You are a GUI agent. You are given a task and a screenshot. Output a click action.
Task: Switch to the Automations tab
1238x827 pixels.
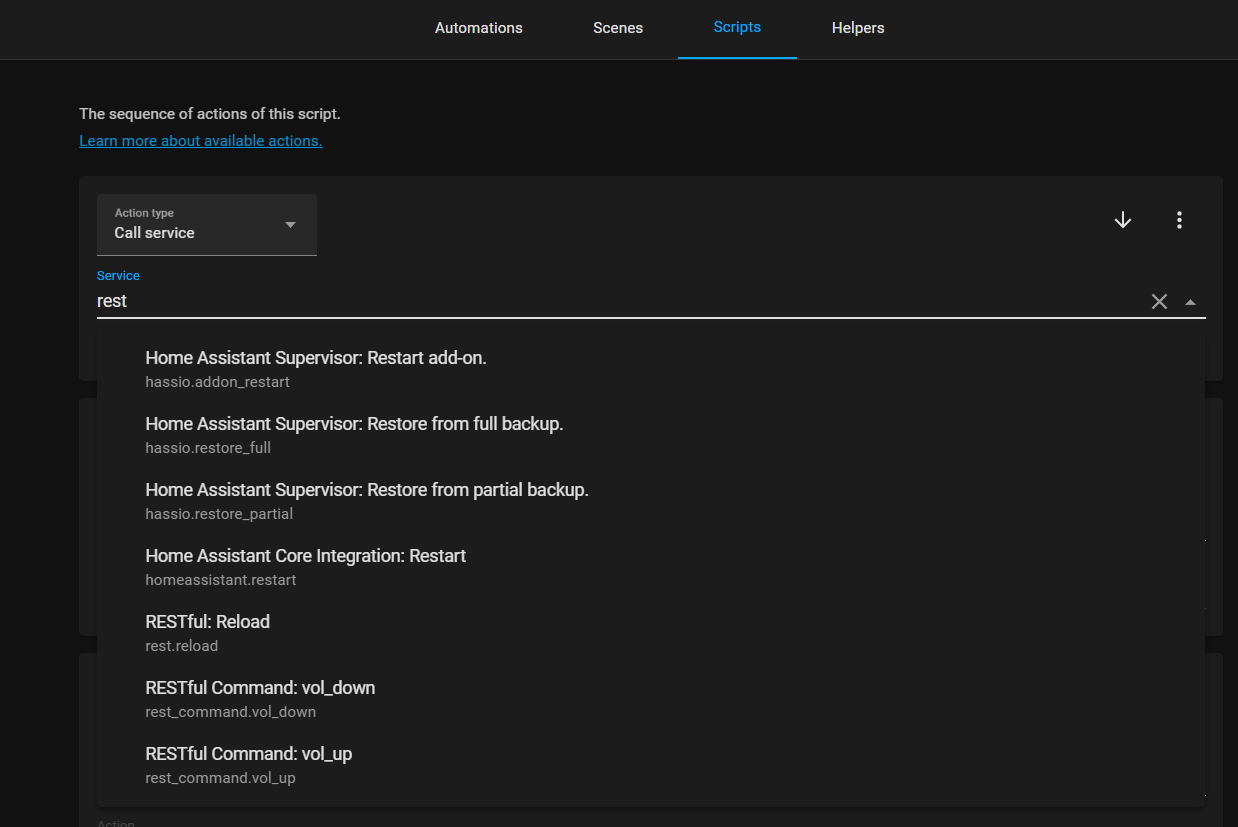pyautogui.click(x=478, y=28)
